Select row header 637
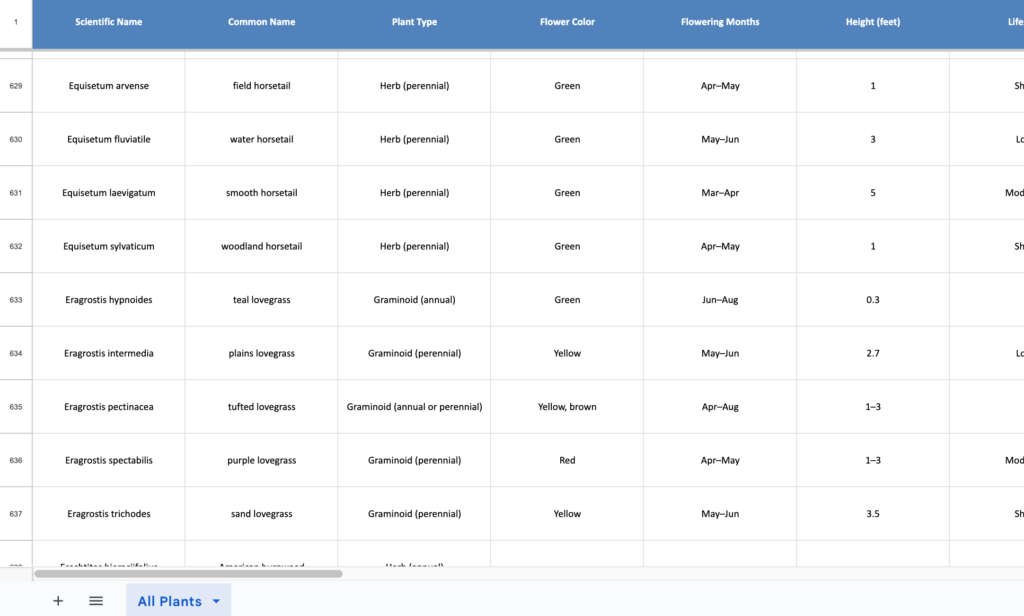 click(x=16, y=514)
